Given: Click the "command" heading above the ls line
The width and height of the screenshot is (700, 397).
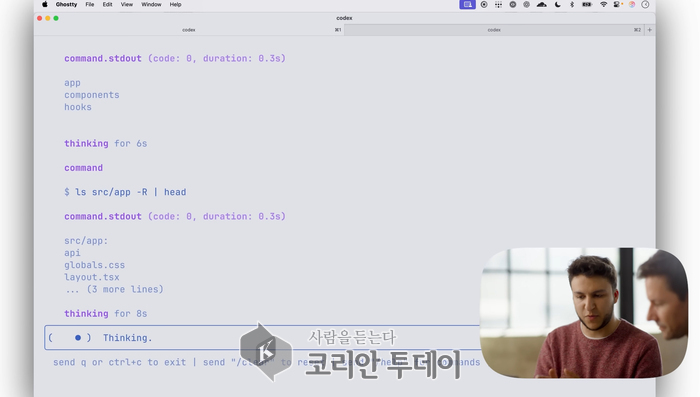Looking at the screenshot, I should (83, 168).
